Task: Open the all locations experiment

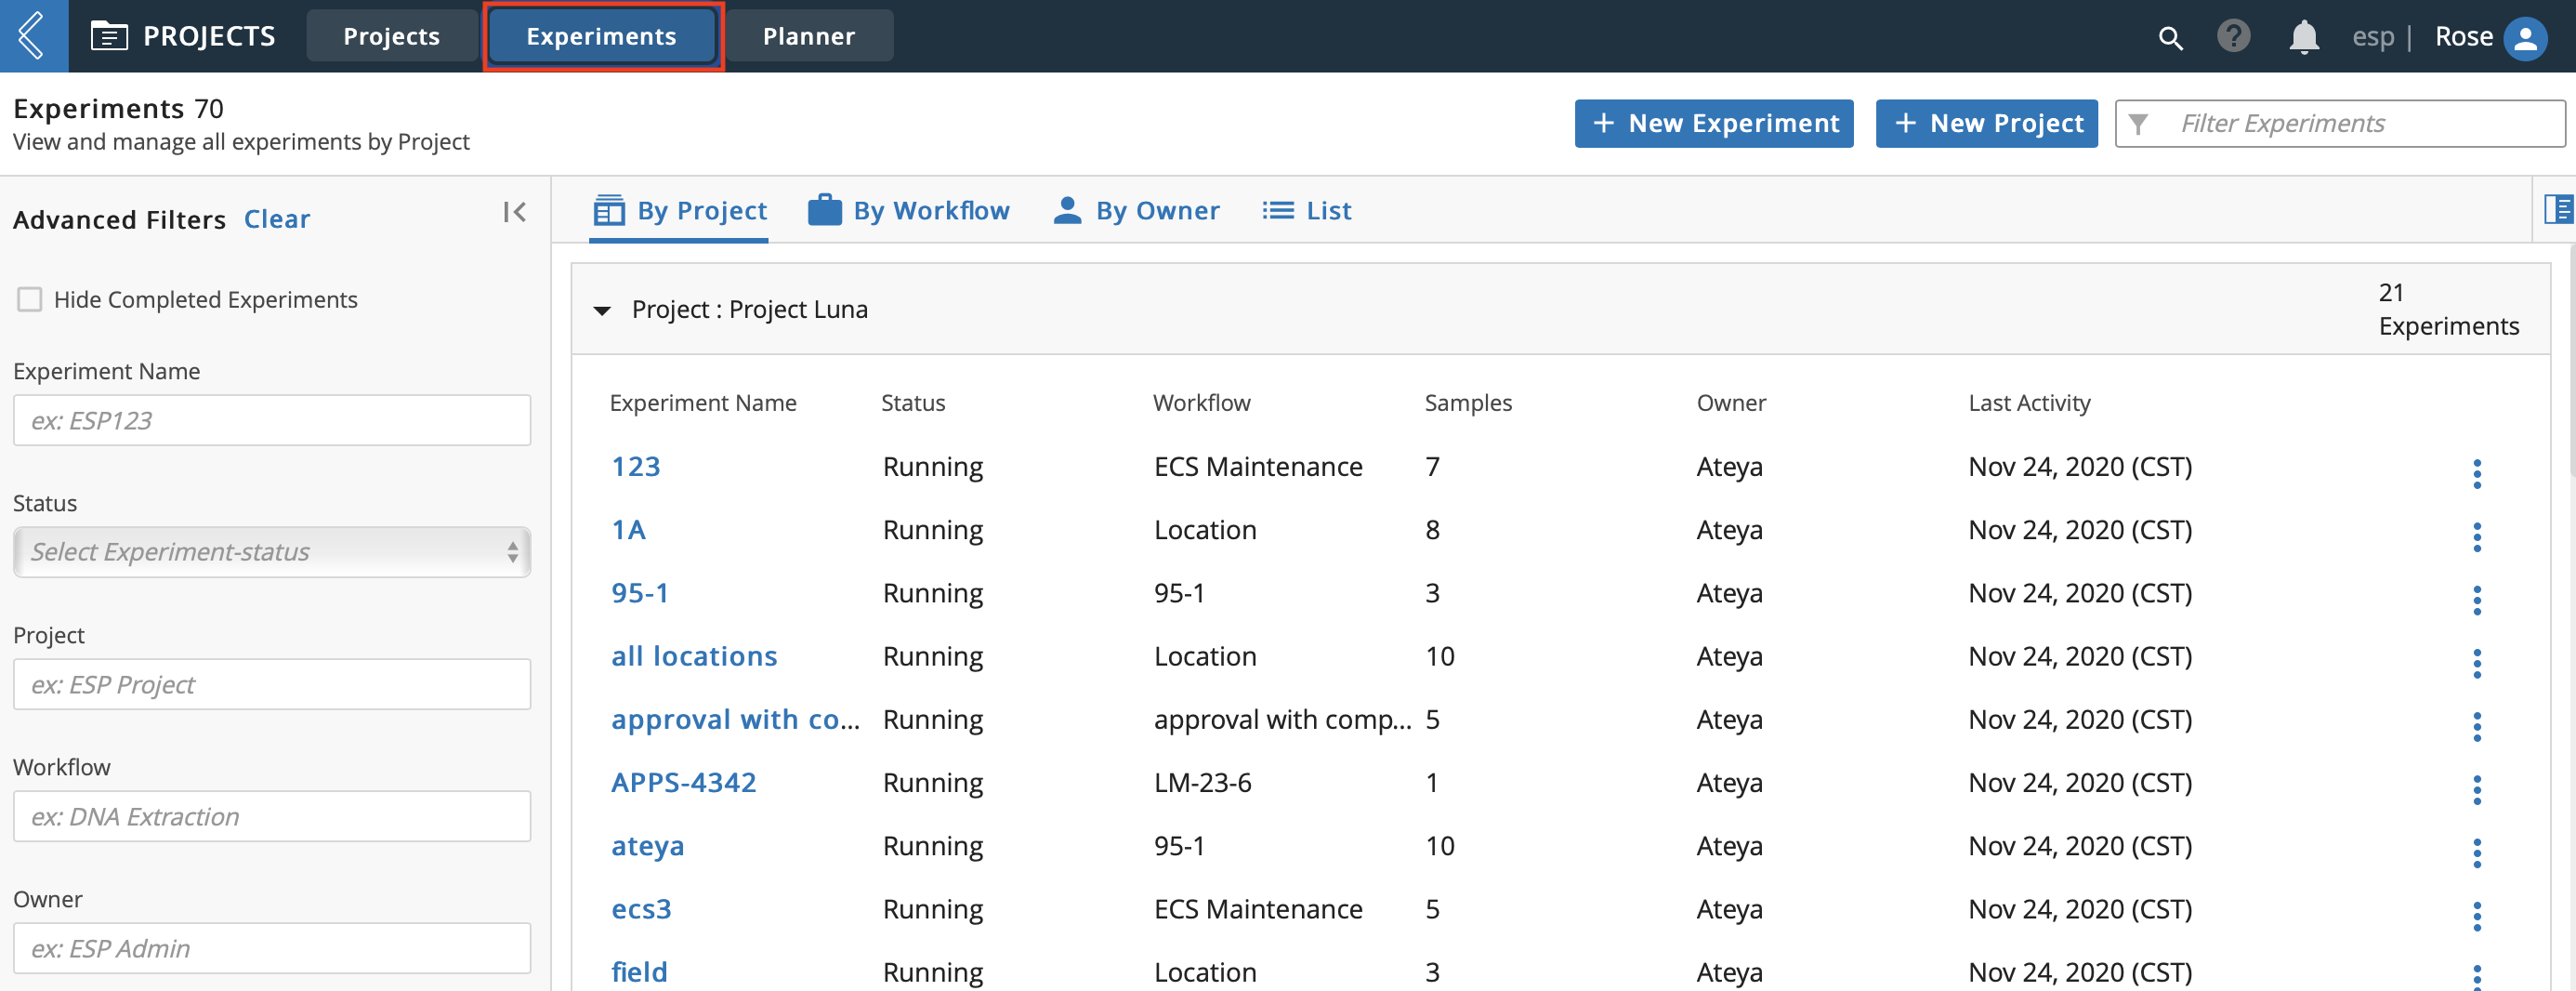Action: [x=694, y=656]
